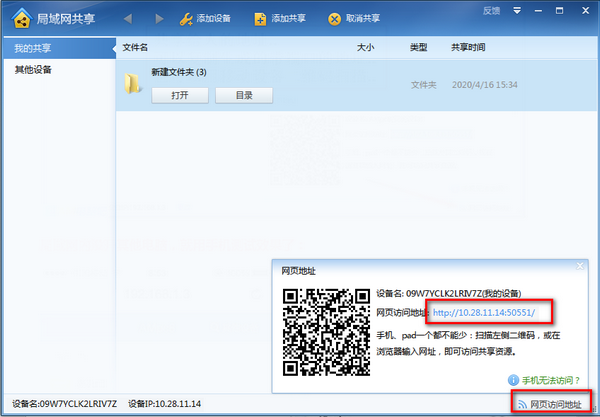Close the 局域网共享 window
600x417 pixels.
pyautogui.click(x=585, y=11)
